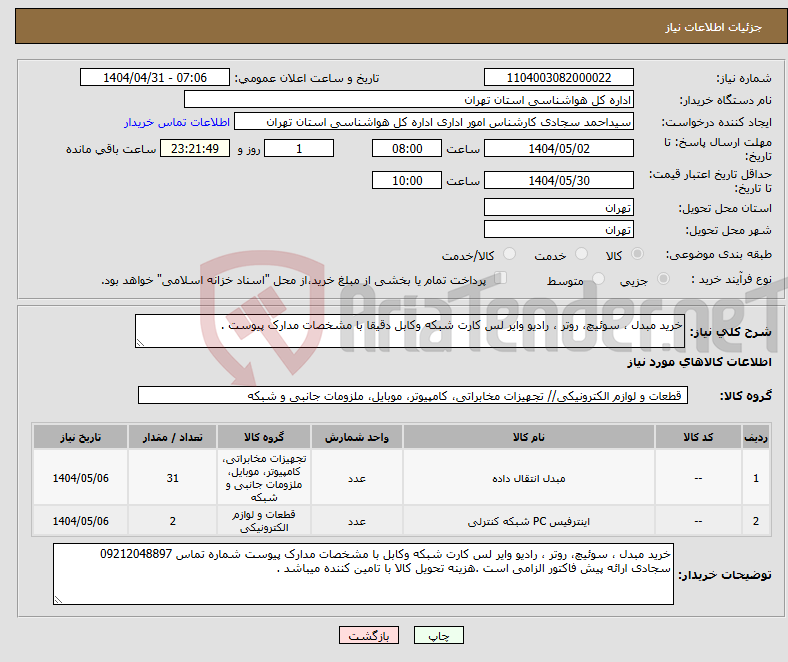This screenshot has width=788, height=662.
Task: Click the تاریخ نیاز column header
Action: [80, 437]
